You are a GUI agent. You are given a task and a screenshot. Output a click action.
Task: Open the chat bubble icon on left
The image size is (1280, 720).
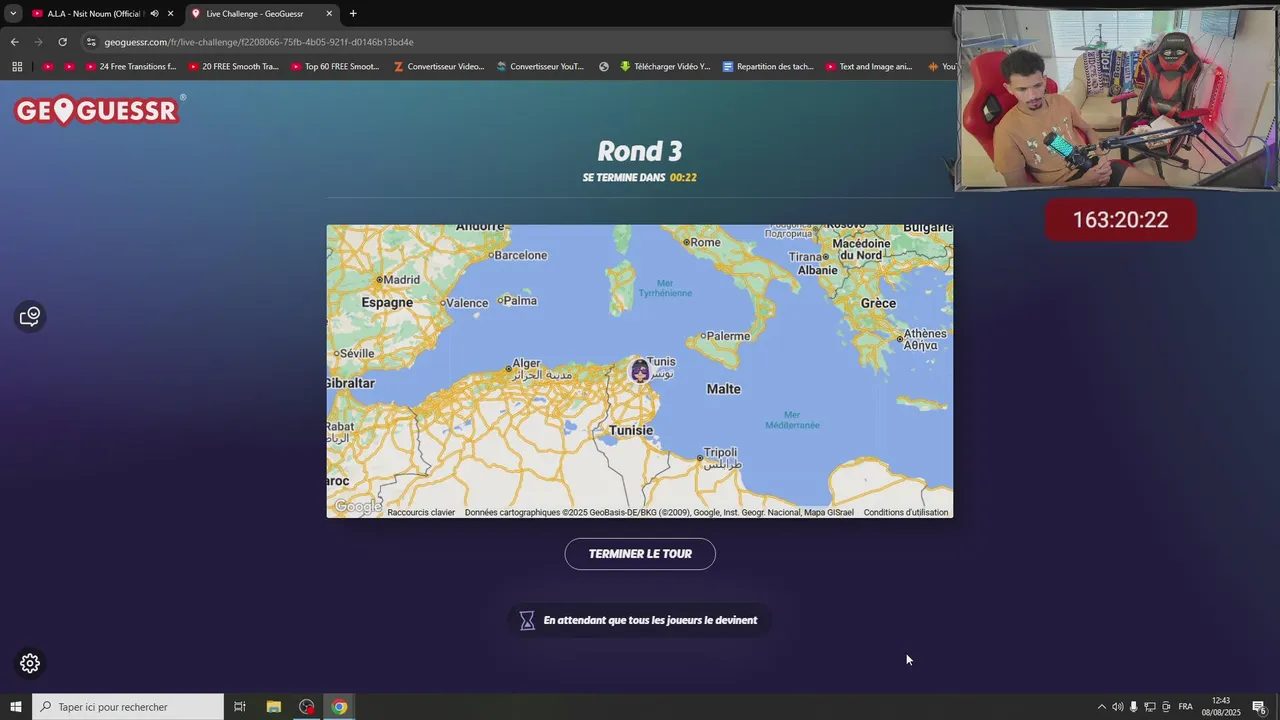tap(30, 317)
